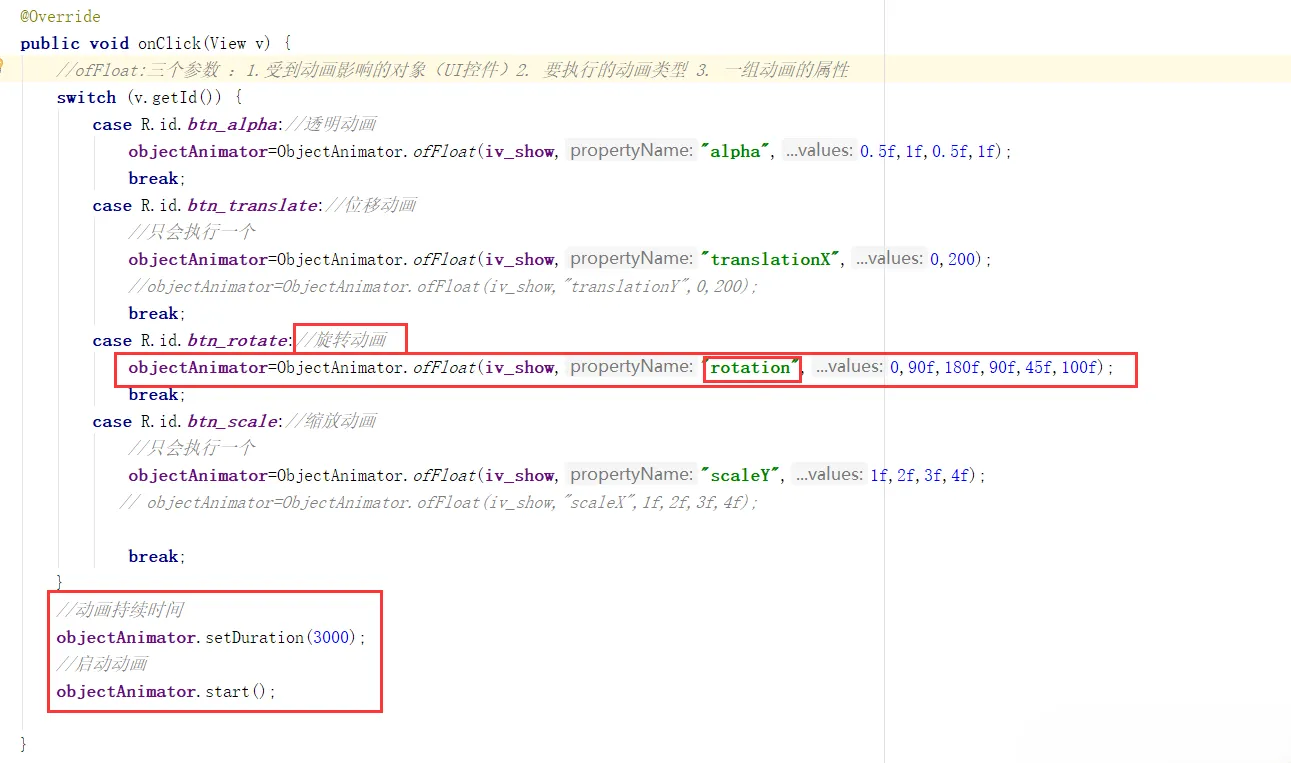Click the break statement under the alpha case

click(x=154, y=178)
